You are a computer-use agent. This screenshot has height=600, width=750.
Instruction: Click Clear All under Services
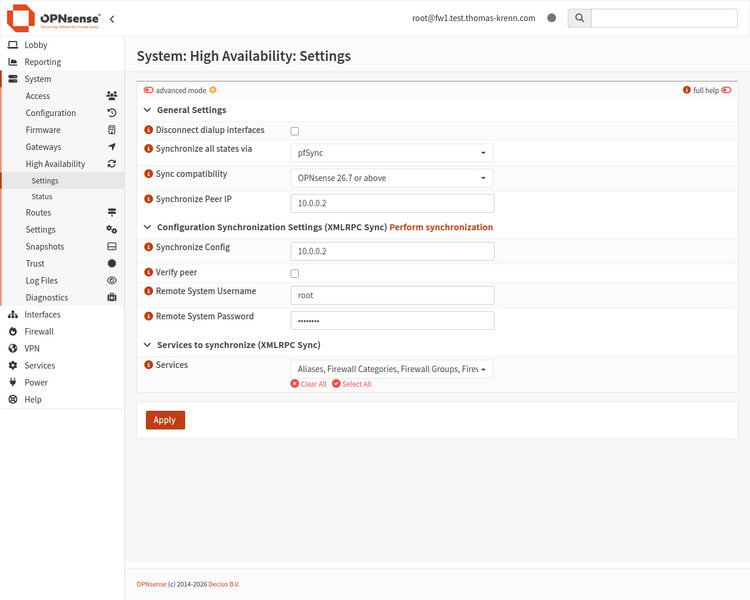click(309, 384)
